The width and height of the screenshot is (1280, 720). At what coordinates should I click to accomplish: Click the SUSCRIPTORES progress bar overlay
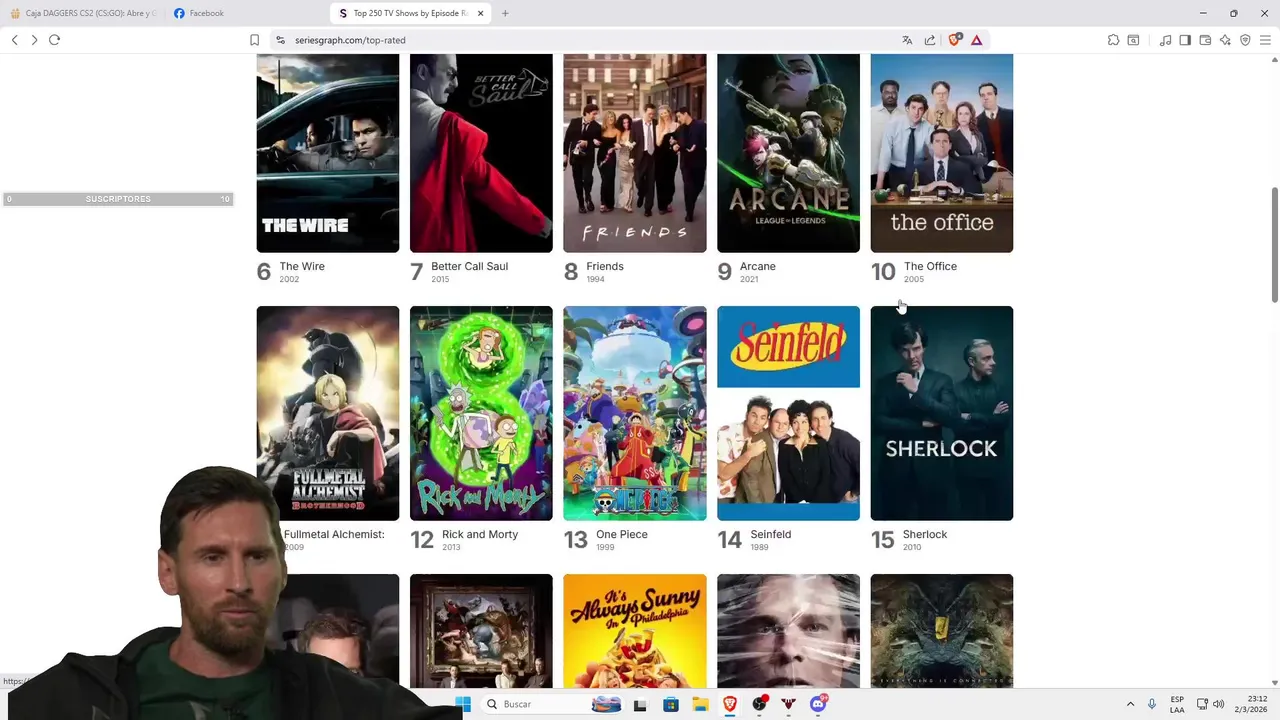click(x=118, y=199)
